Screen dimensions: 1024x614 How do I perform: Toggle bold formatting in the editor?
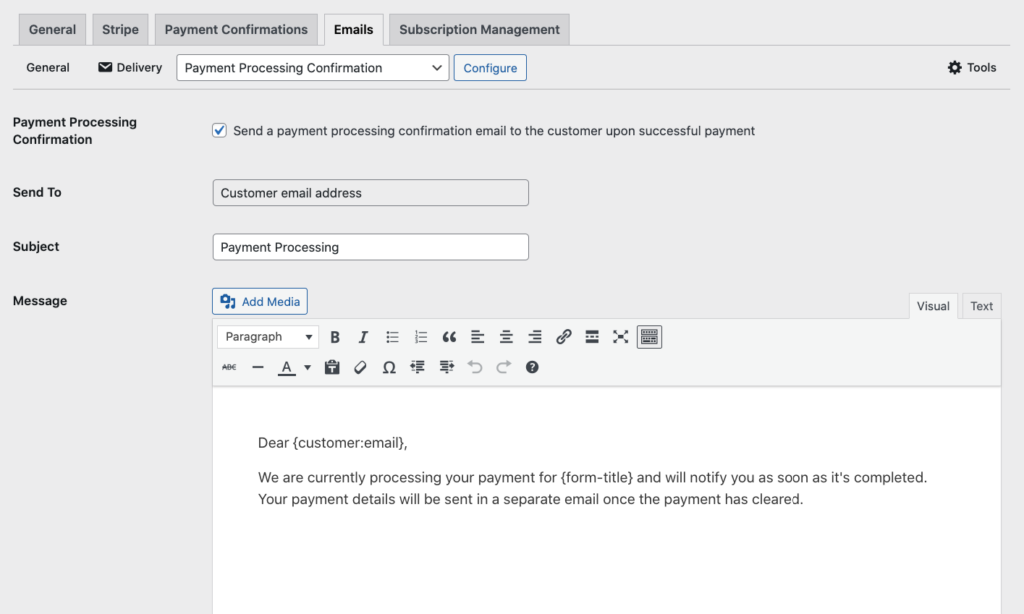[335, 337]
